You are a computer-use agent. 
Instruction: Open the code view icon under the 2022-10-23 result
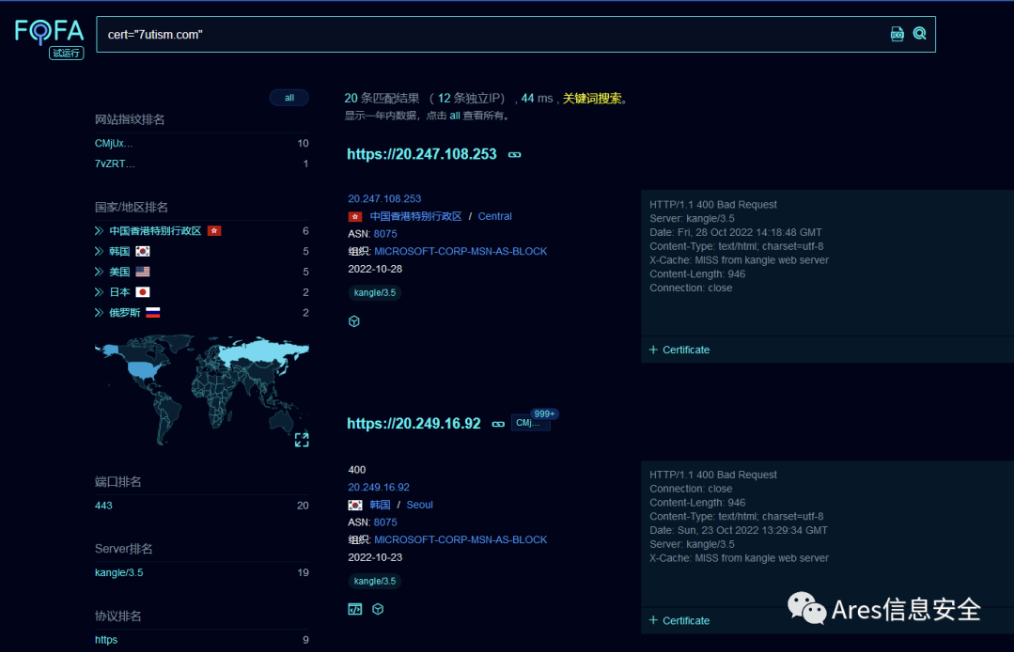[355, 609]
